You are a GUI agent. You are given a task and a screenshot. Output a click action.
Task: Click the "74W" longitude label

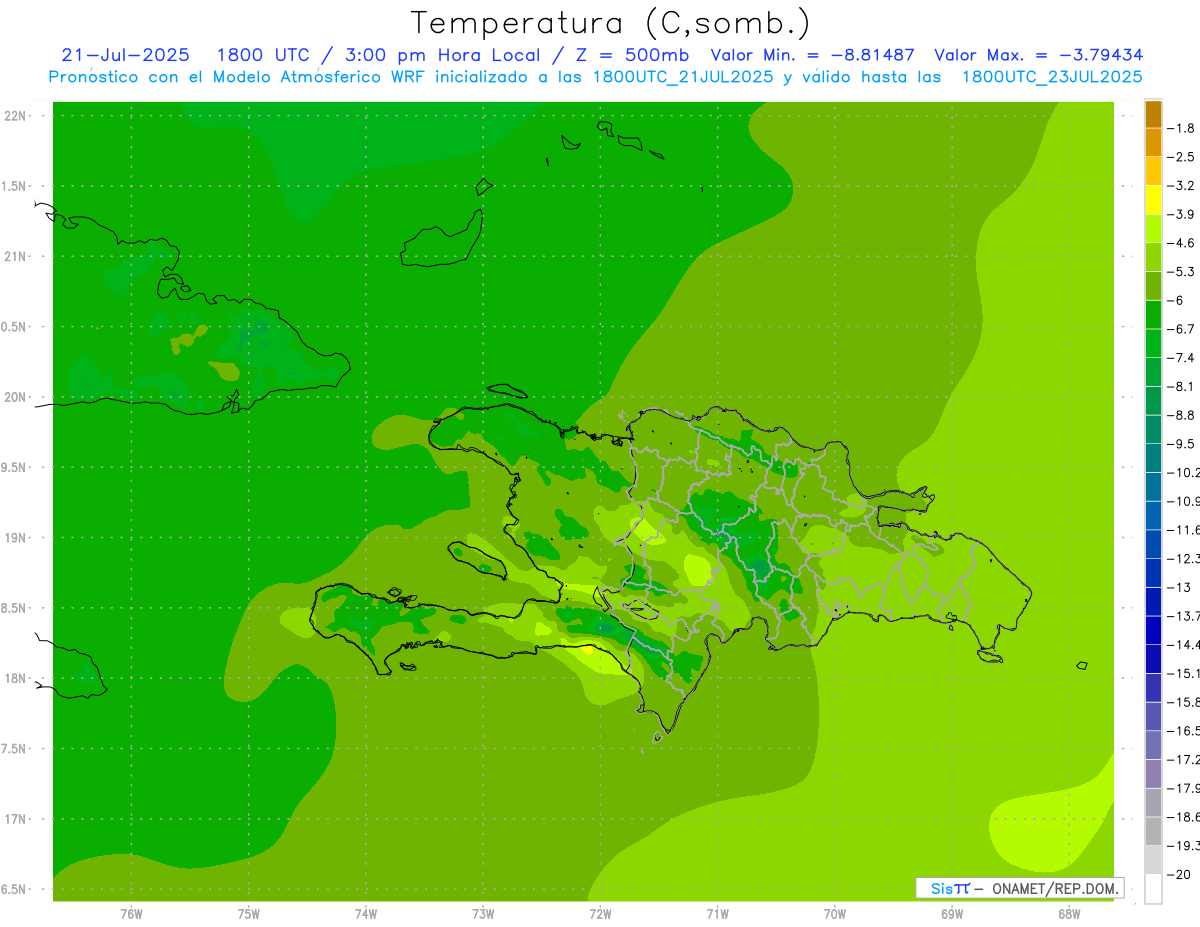coord(366,913)
